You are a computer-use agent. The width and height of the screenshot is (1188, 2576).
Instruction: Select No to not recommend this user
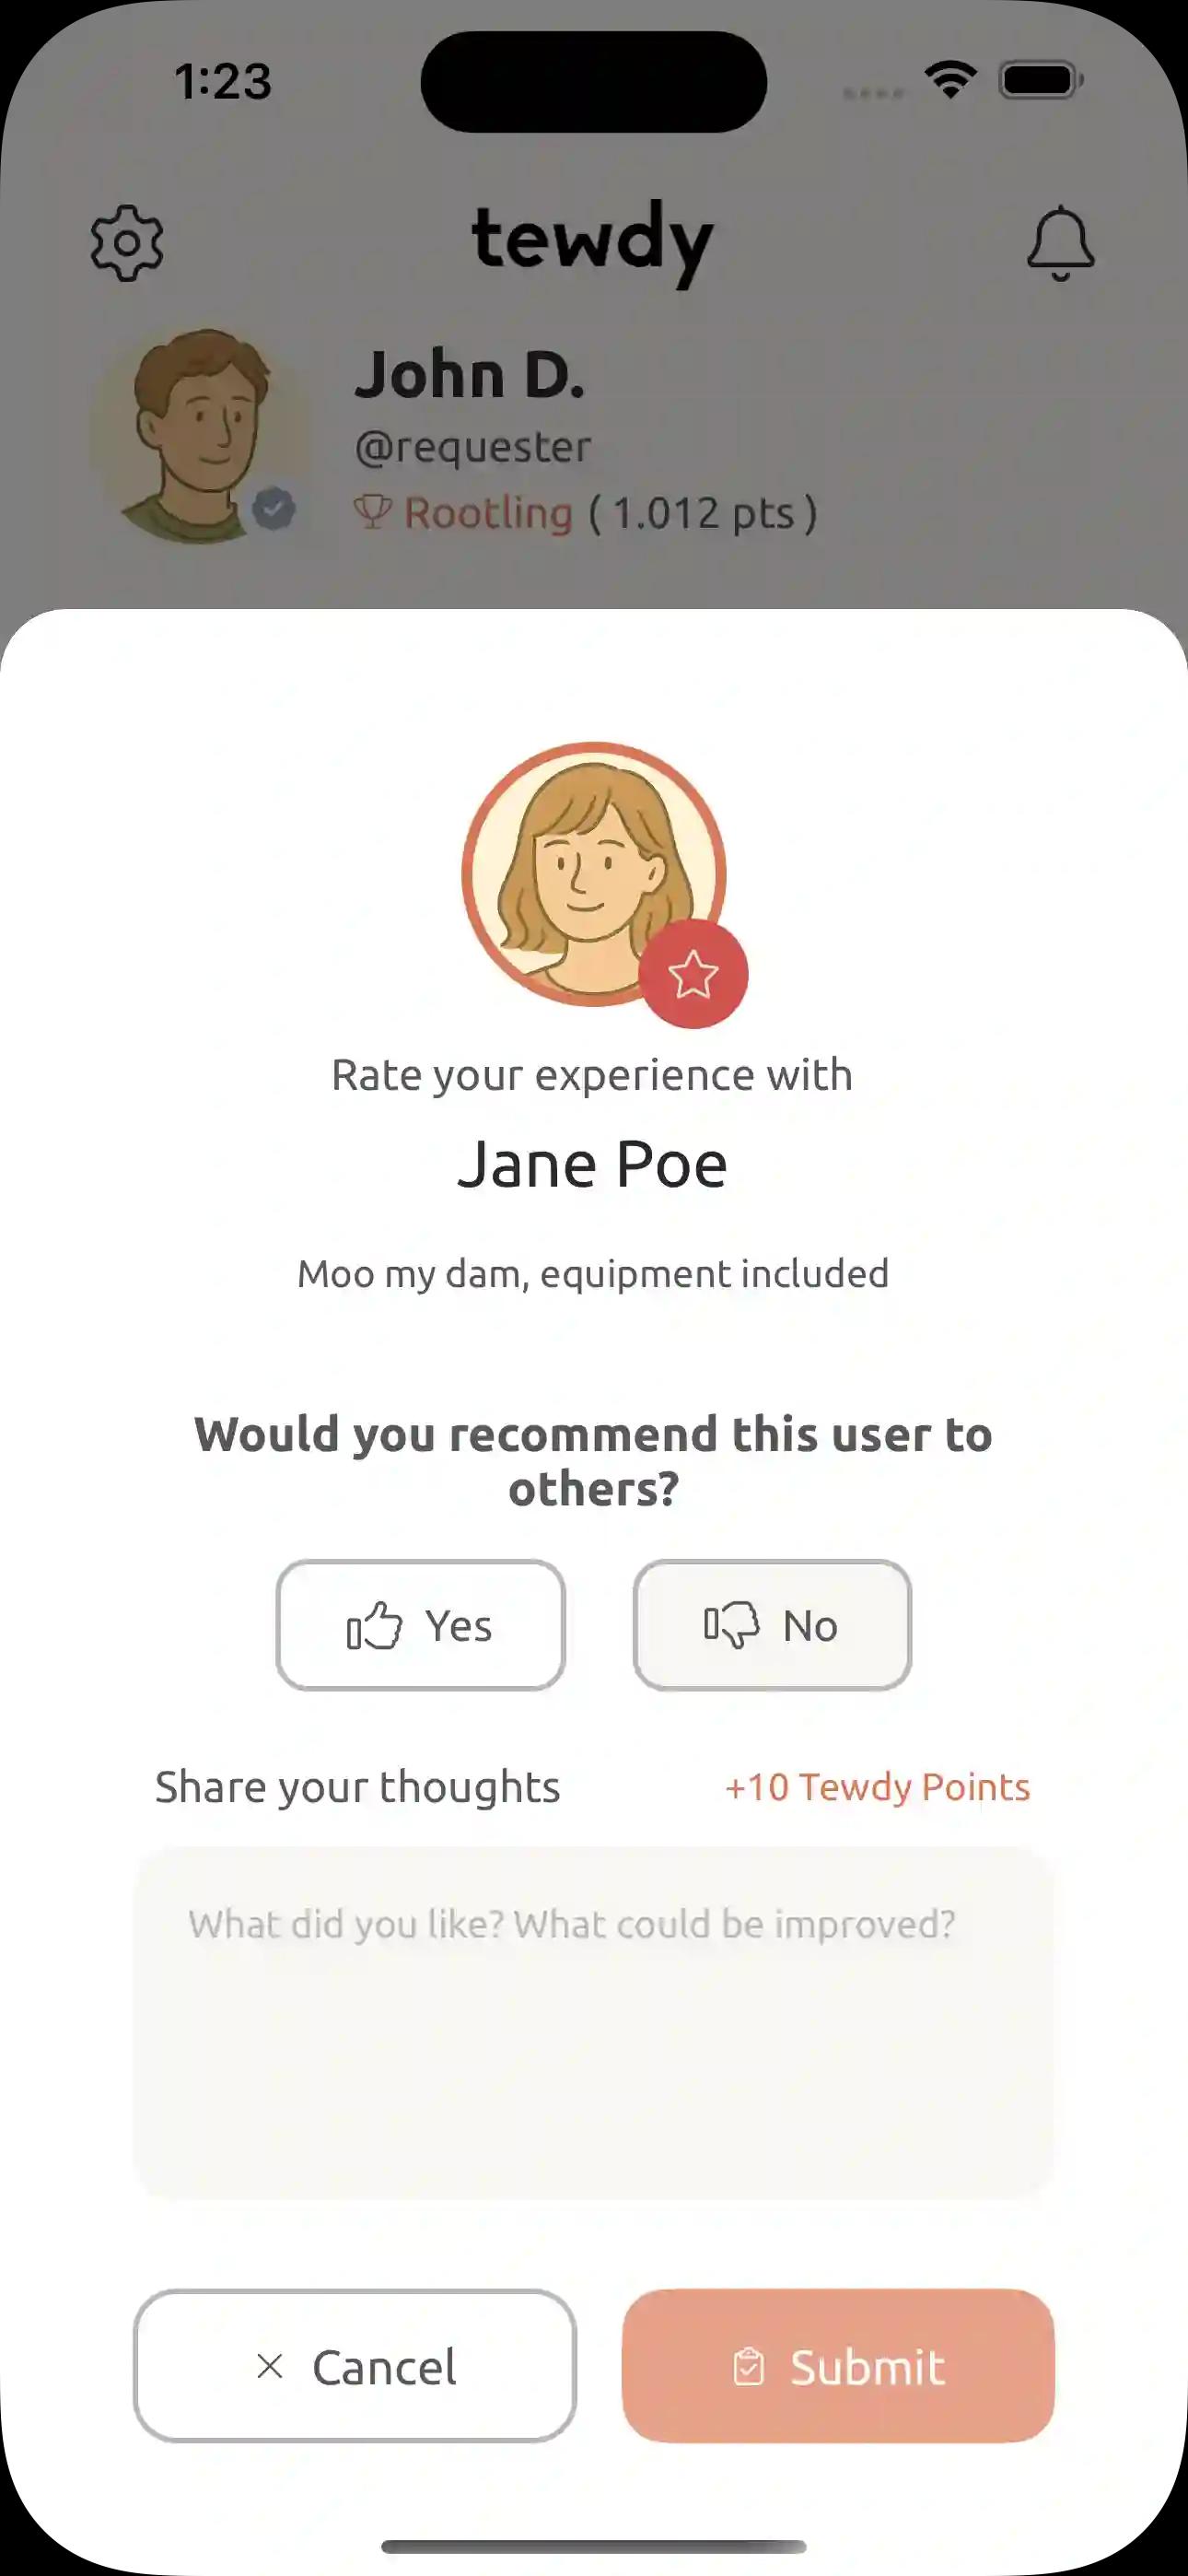pyautogui.click(x=772, y=1624)
